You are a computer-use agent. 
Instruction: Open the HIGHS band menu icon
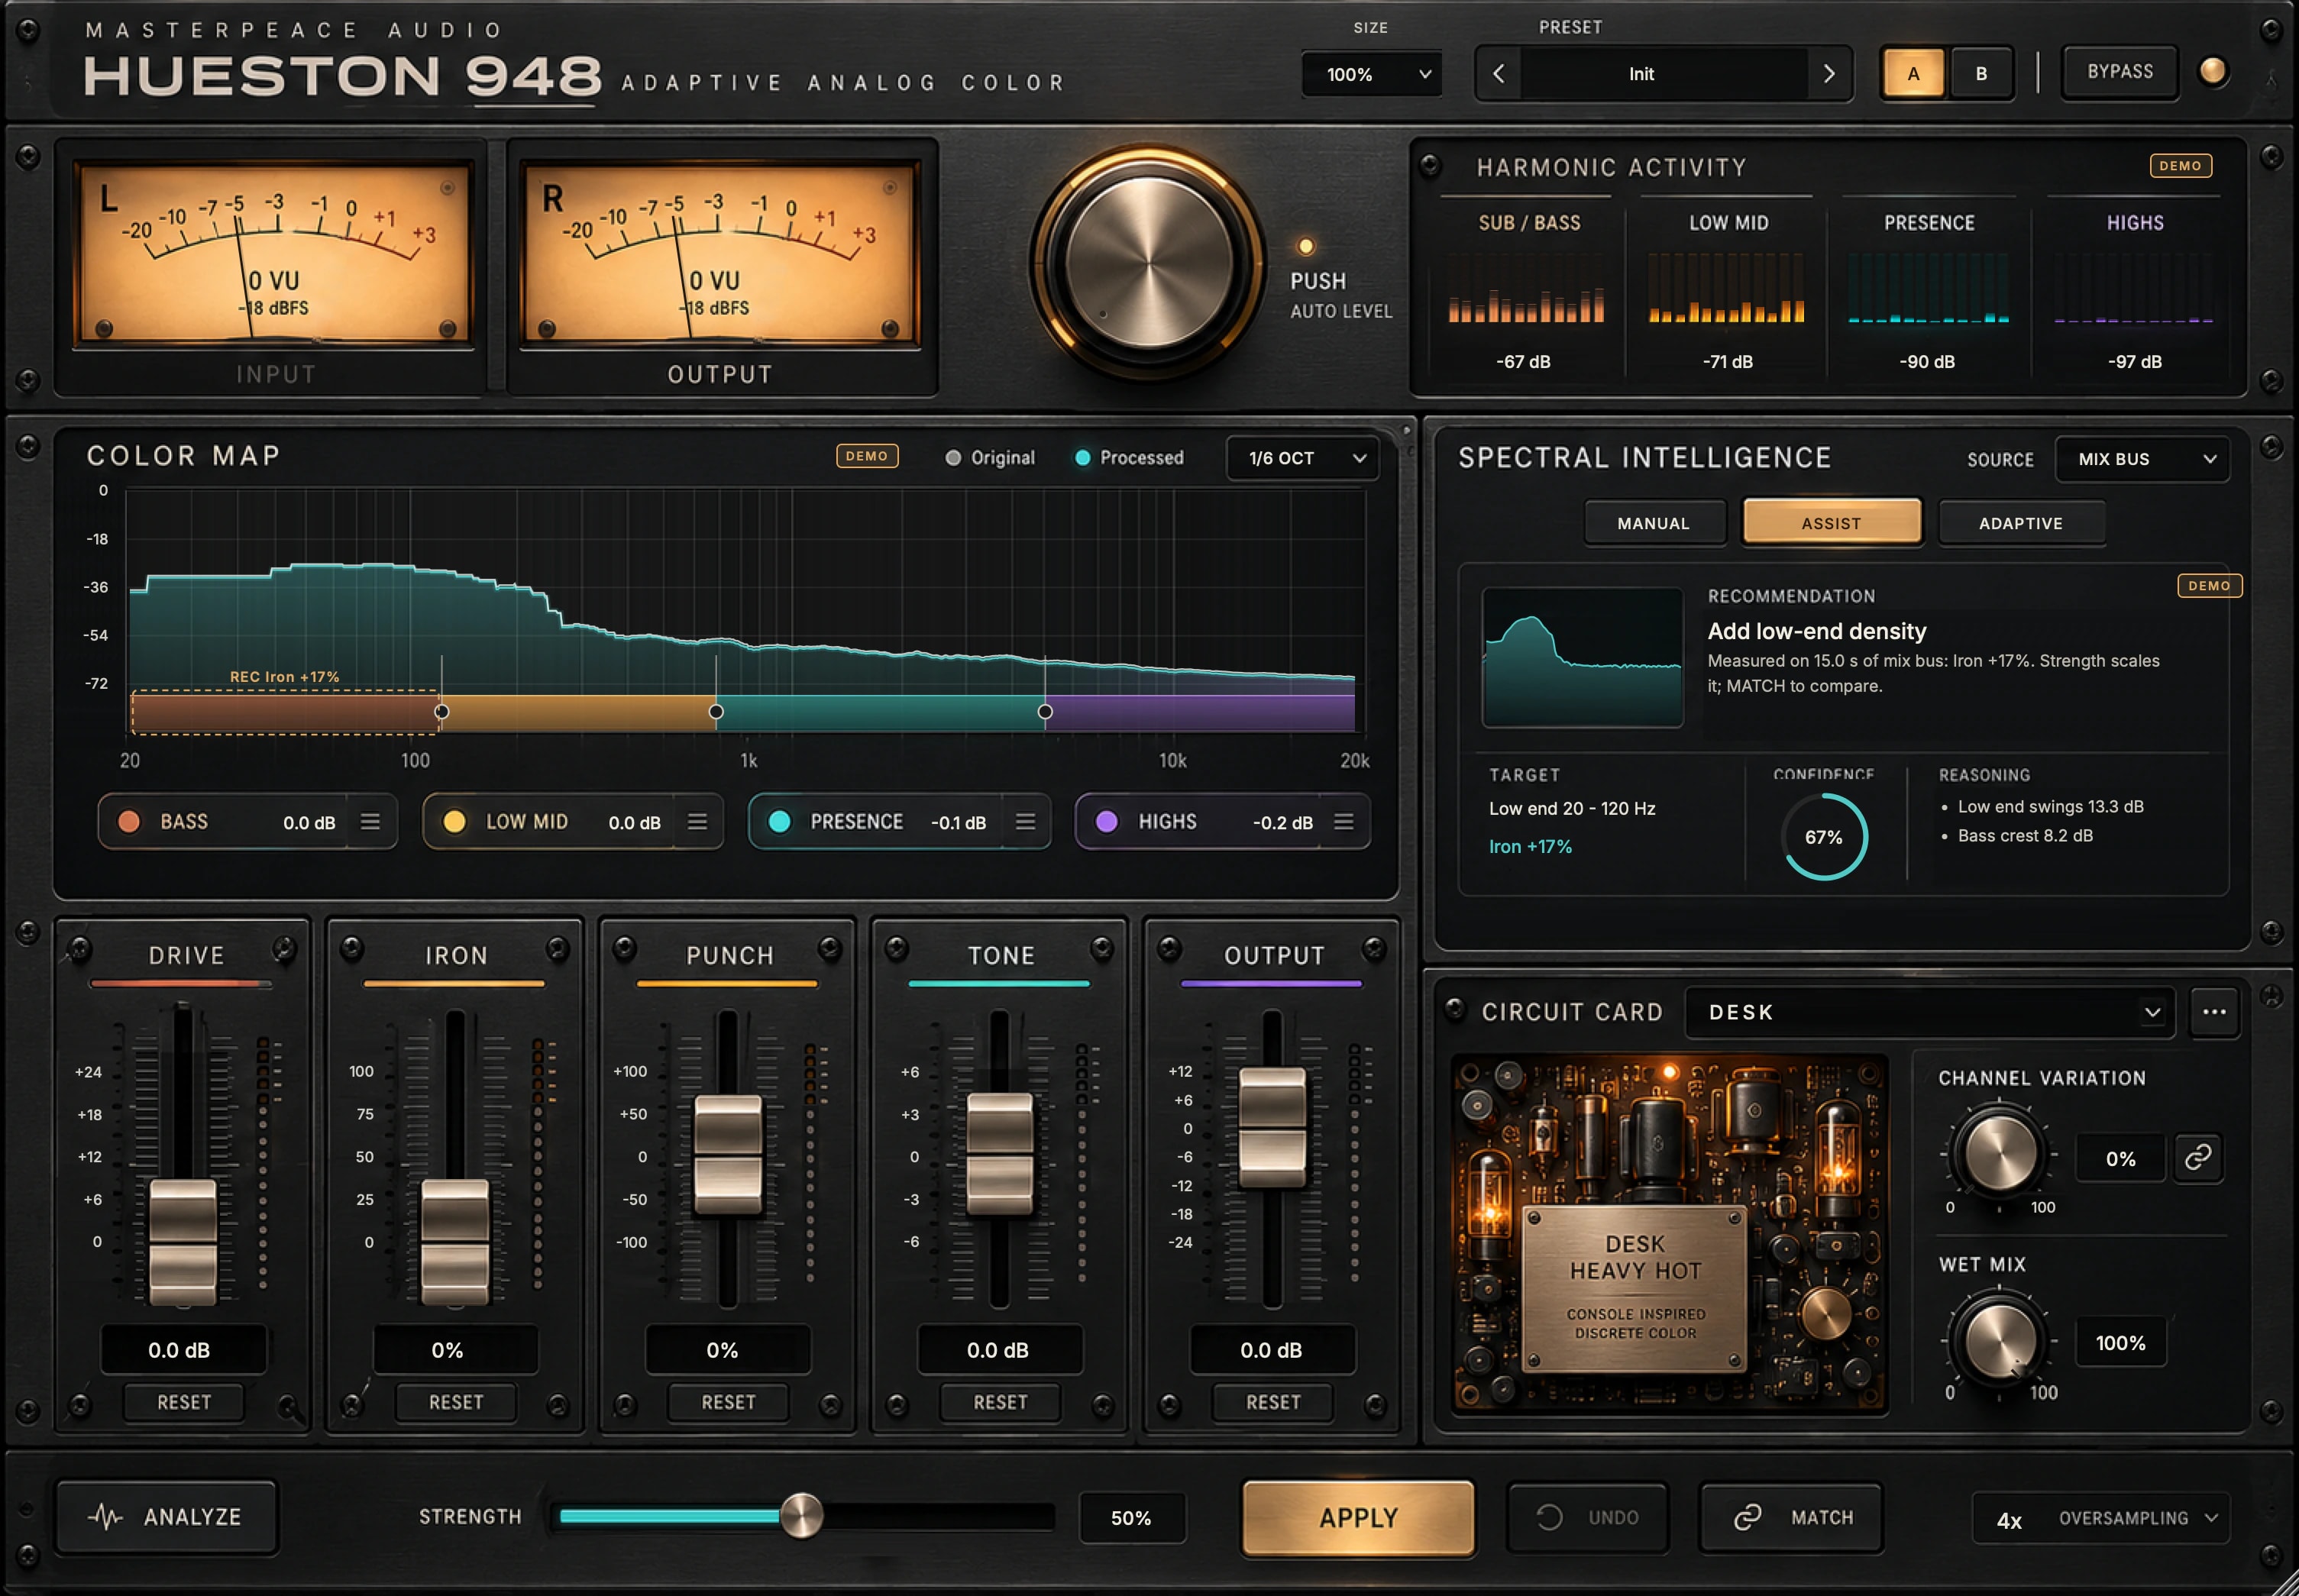[x=1343, y=822]
